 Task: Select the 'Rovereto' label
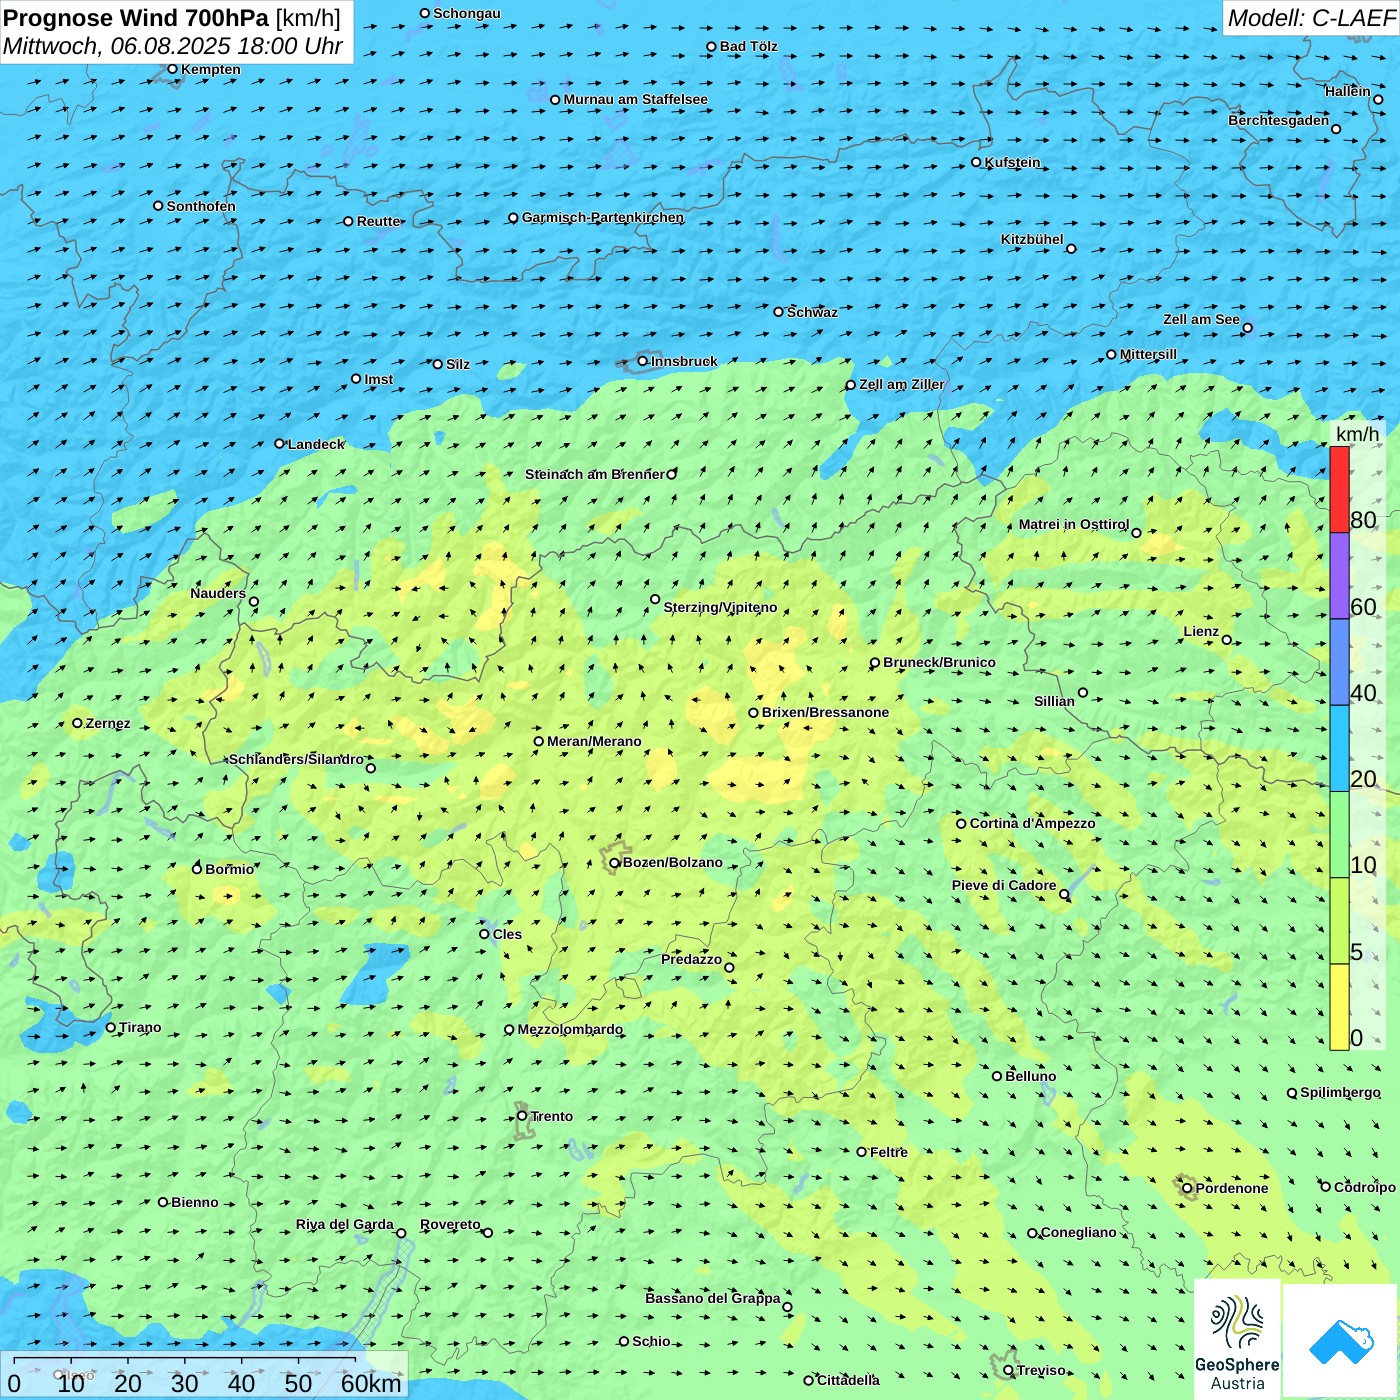tap(450, 1224)
